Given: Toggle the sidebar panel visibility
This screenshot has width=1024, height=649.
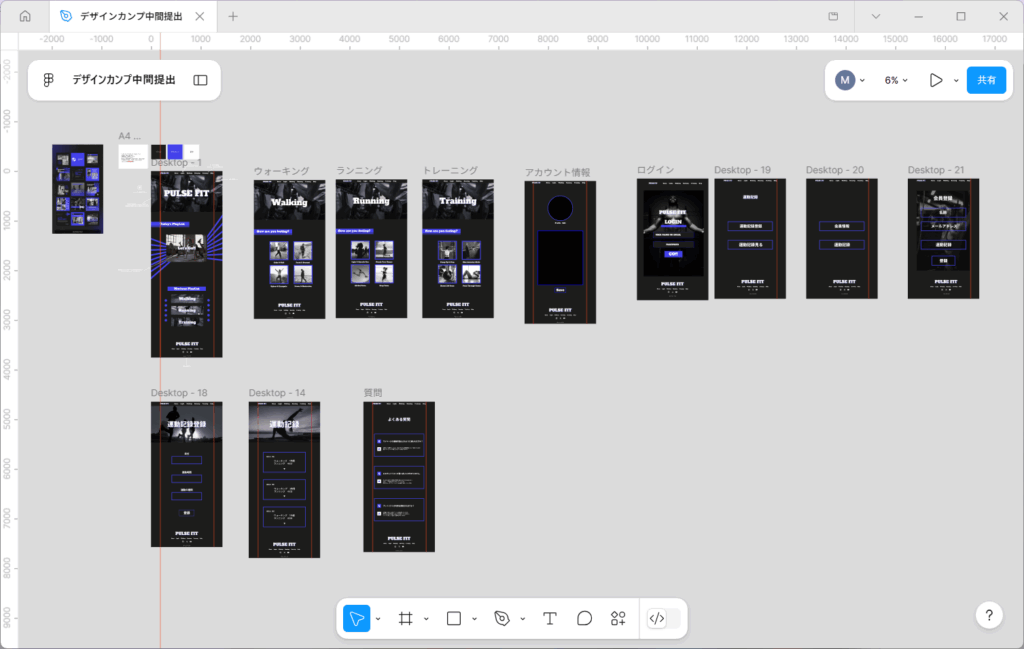Looking at the screenshot, I should [x=200, y=80].
